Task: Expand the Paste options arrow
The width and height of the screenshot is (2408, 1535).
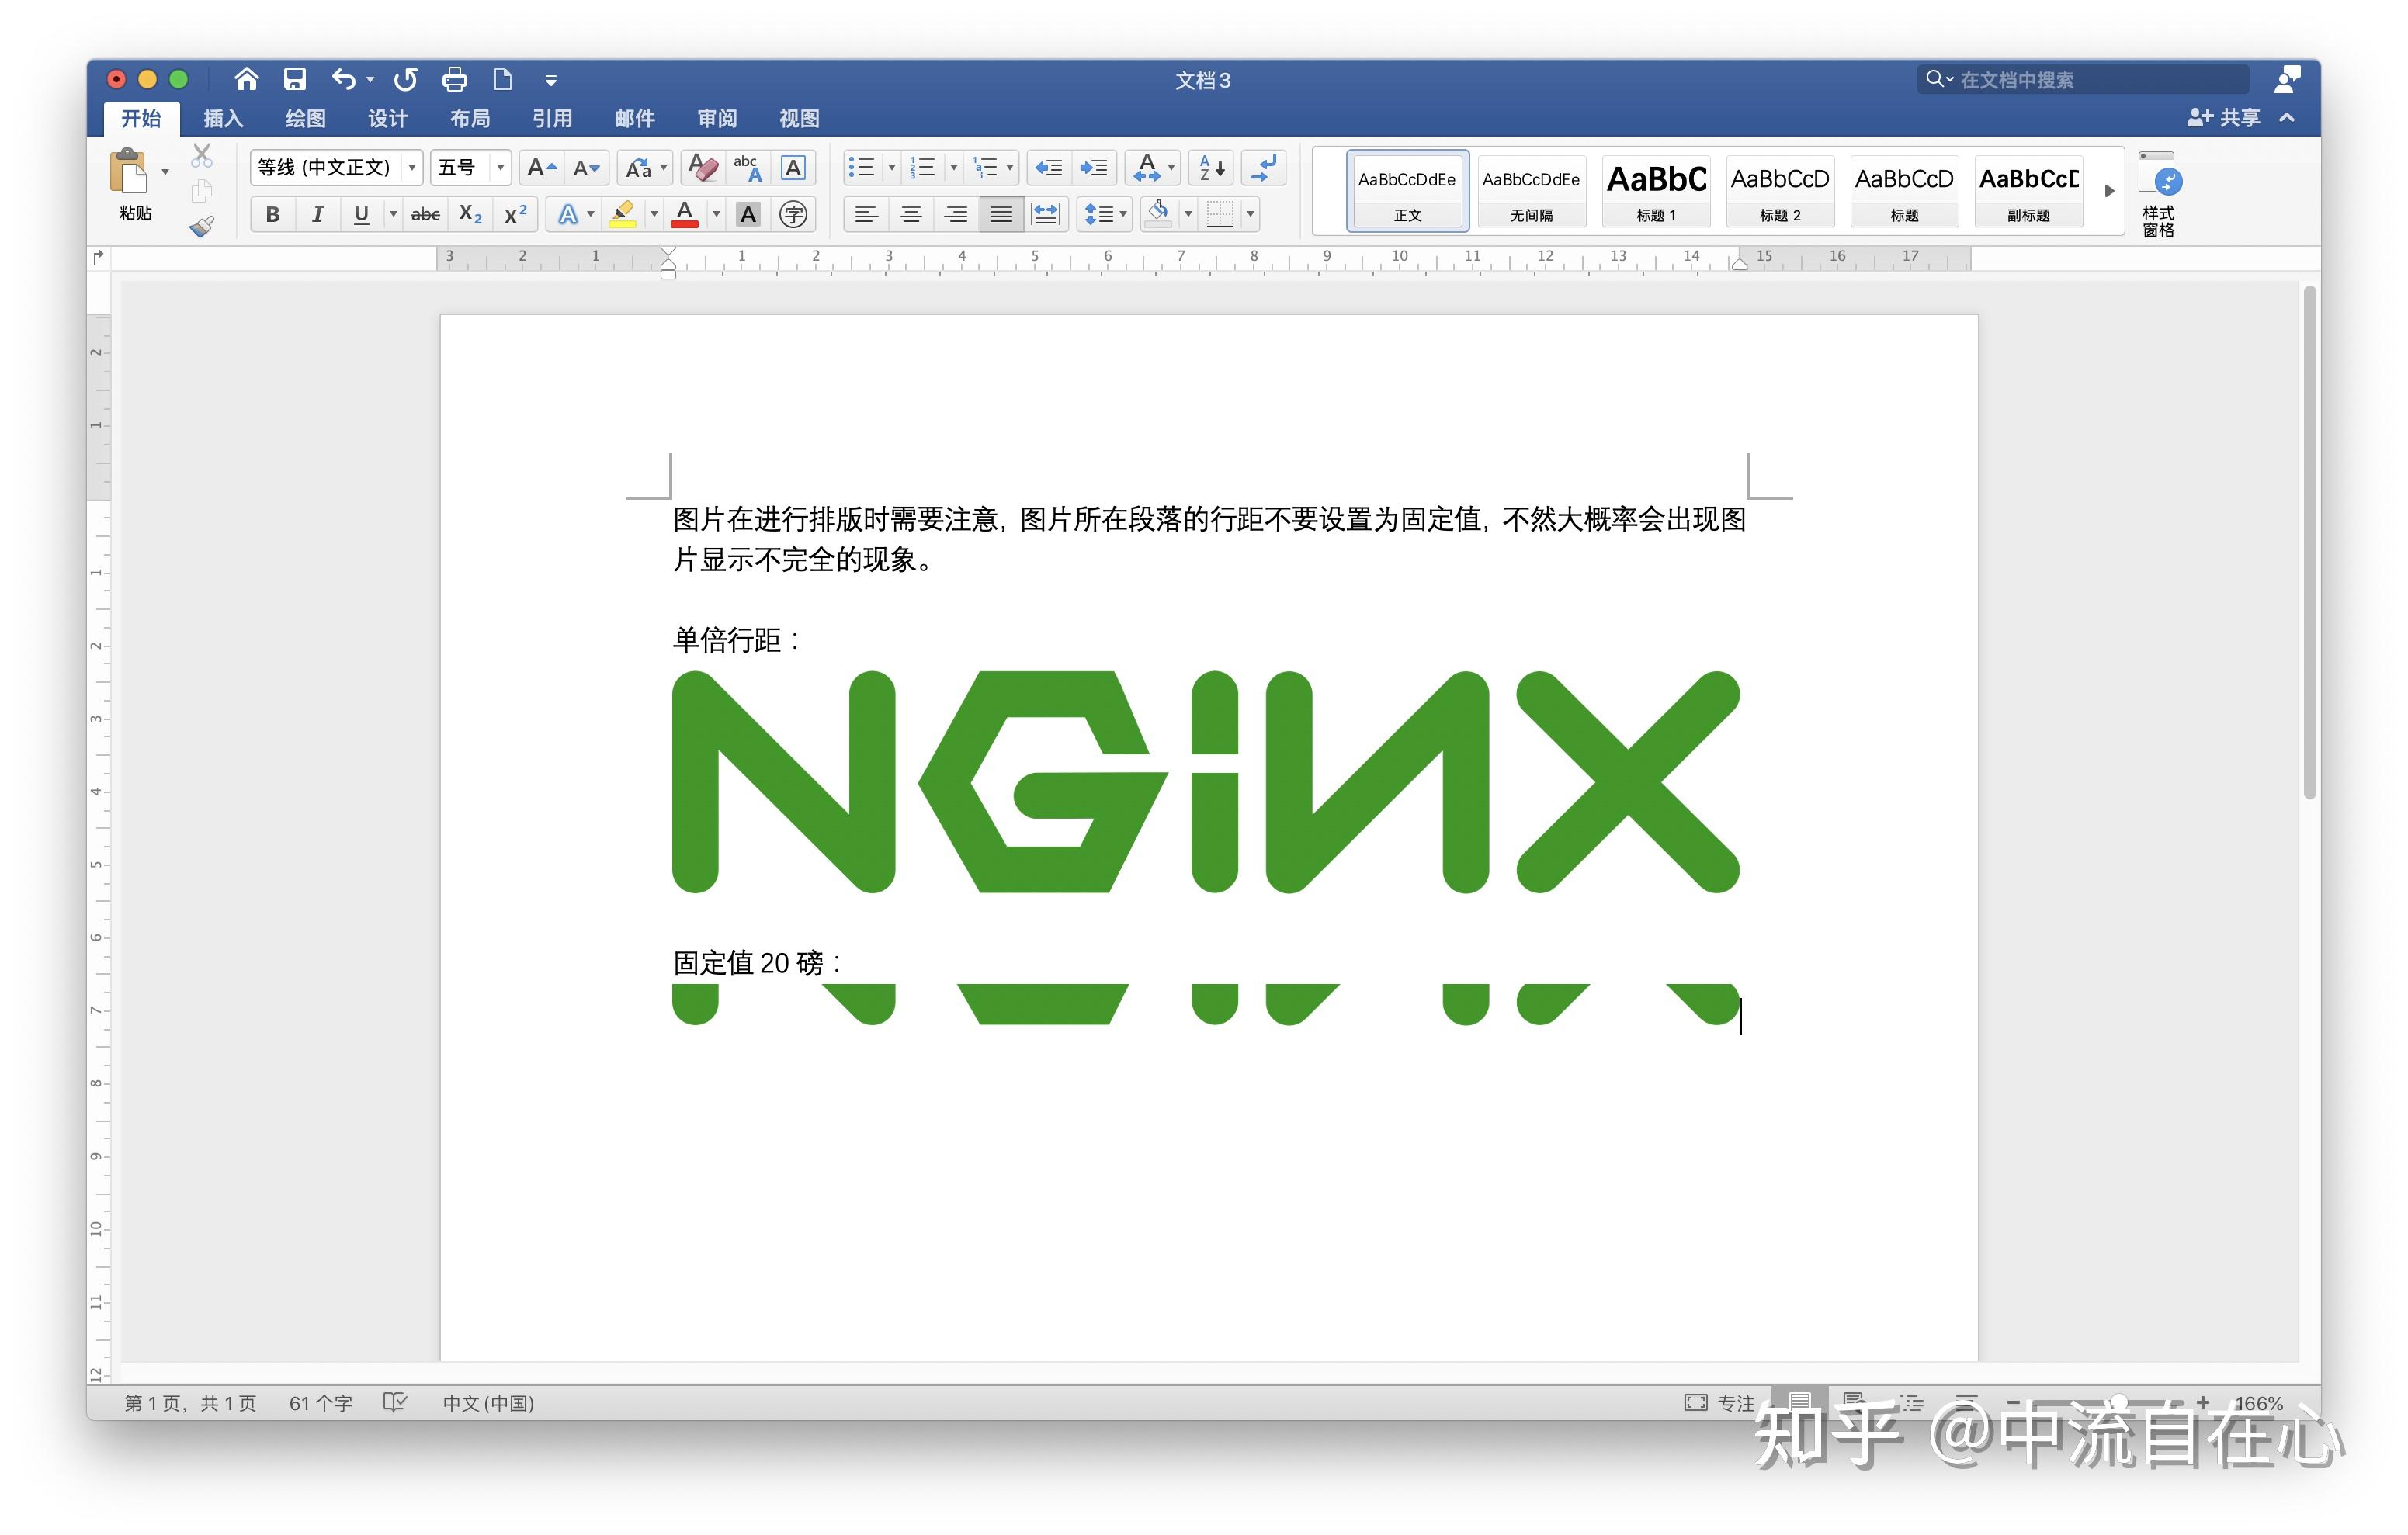Action: (x=165, y=172)
